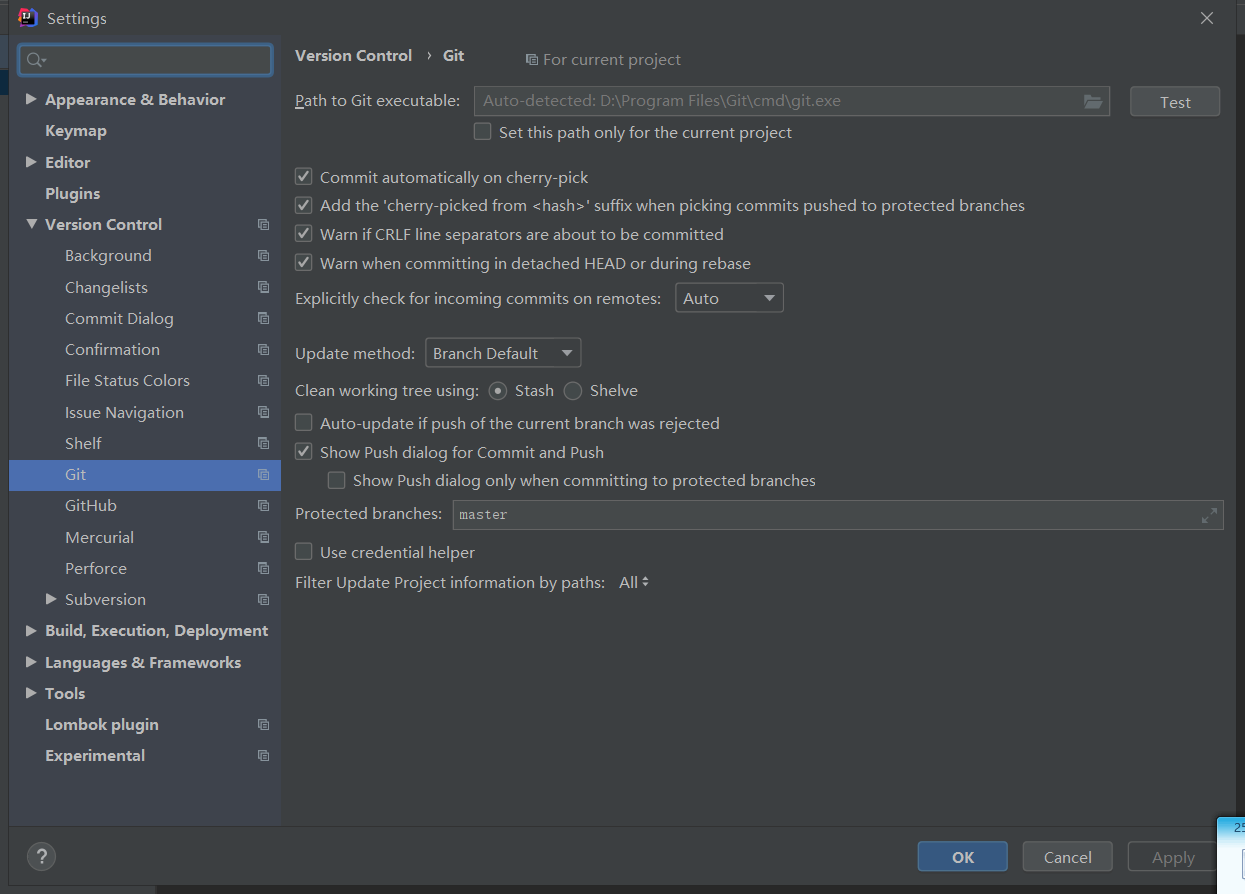This screenshot has height=894, width=1245.
Task: Click the 'For current project' icon in header
Action: tap(532, 60)
